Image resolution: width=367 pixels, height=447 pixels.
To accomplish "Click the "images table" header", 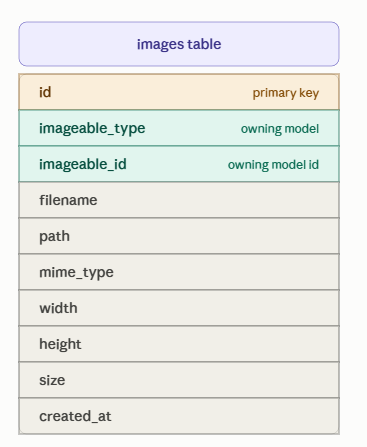I will click(x=179, y=44).
